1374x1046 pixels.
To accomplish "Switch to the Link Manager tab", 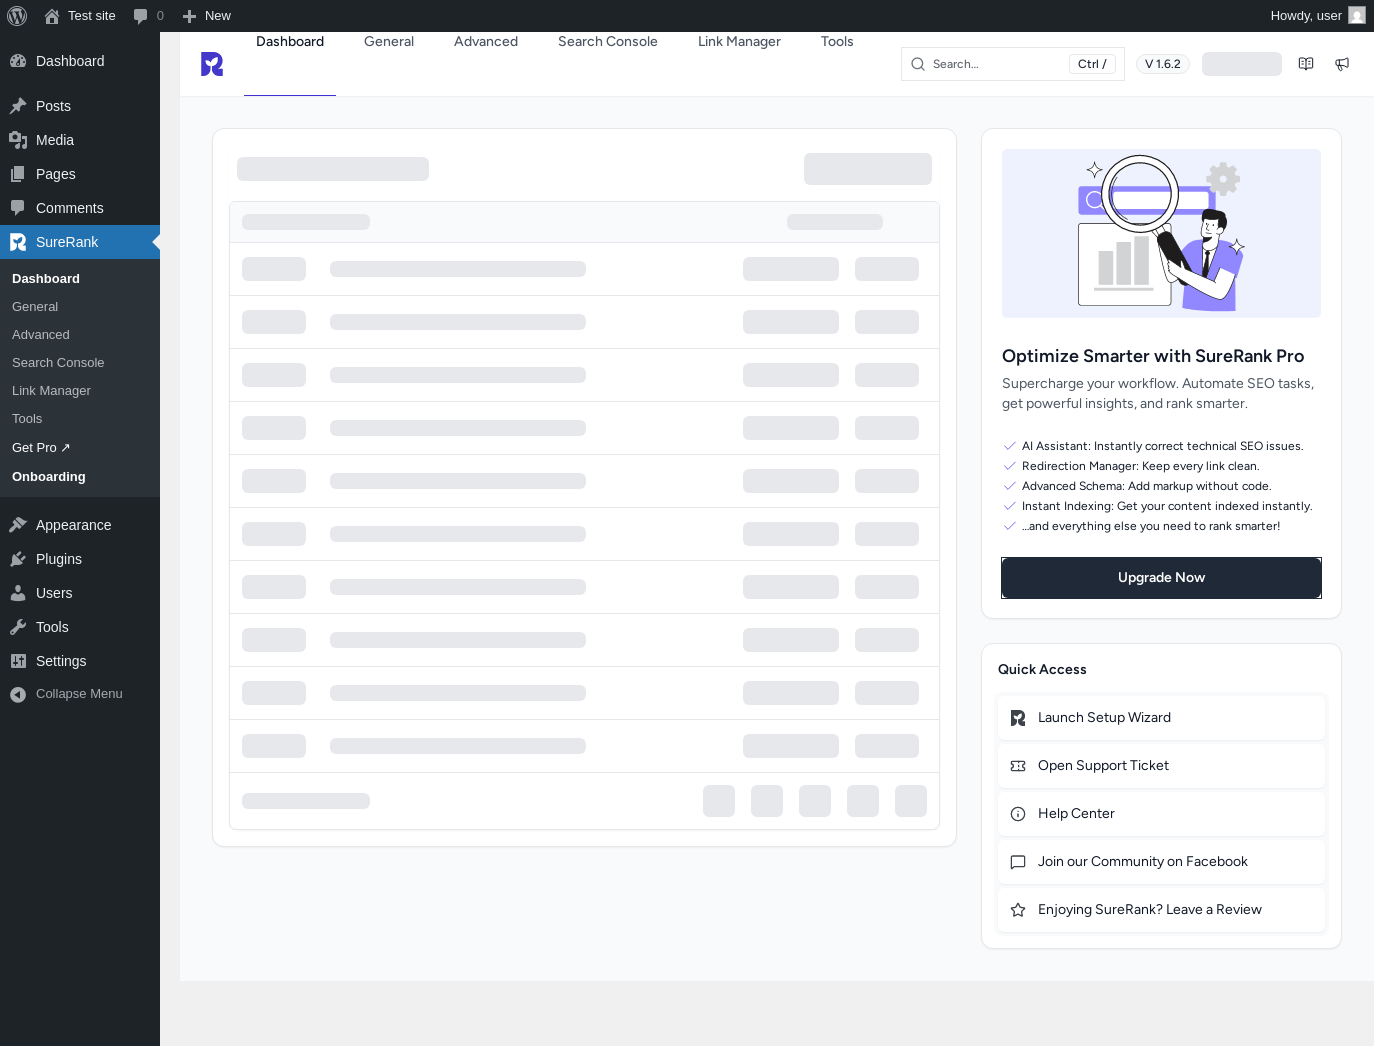I will click(739, 42).
